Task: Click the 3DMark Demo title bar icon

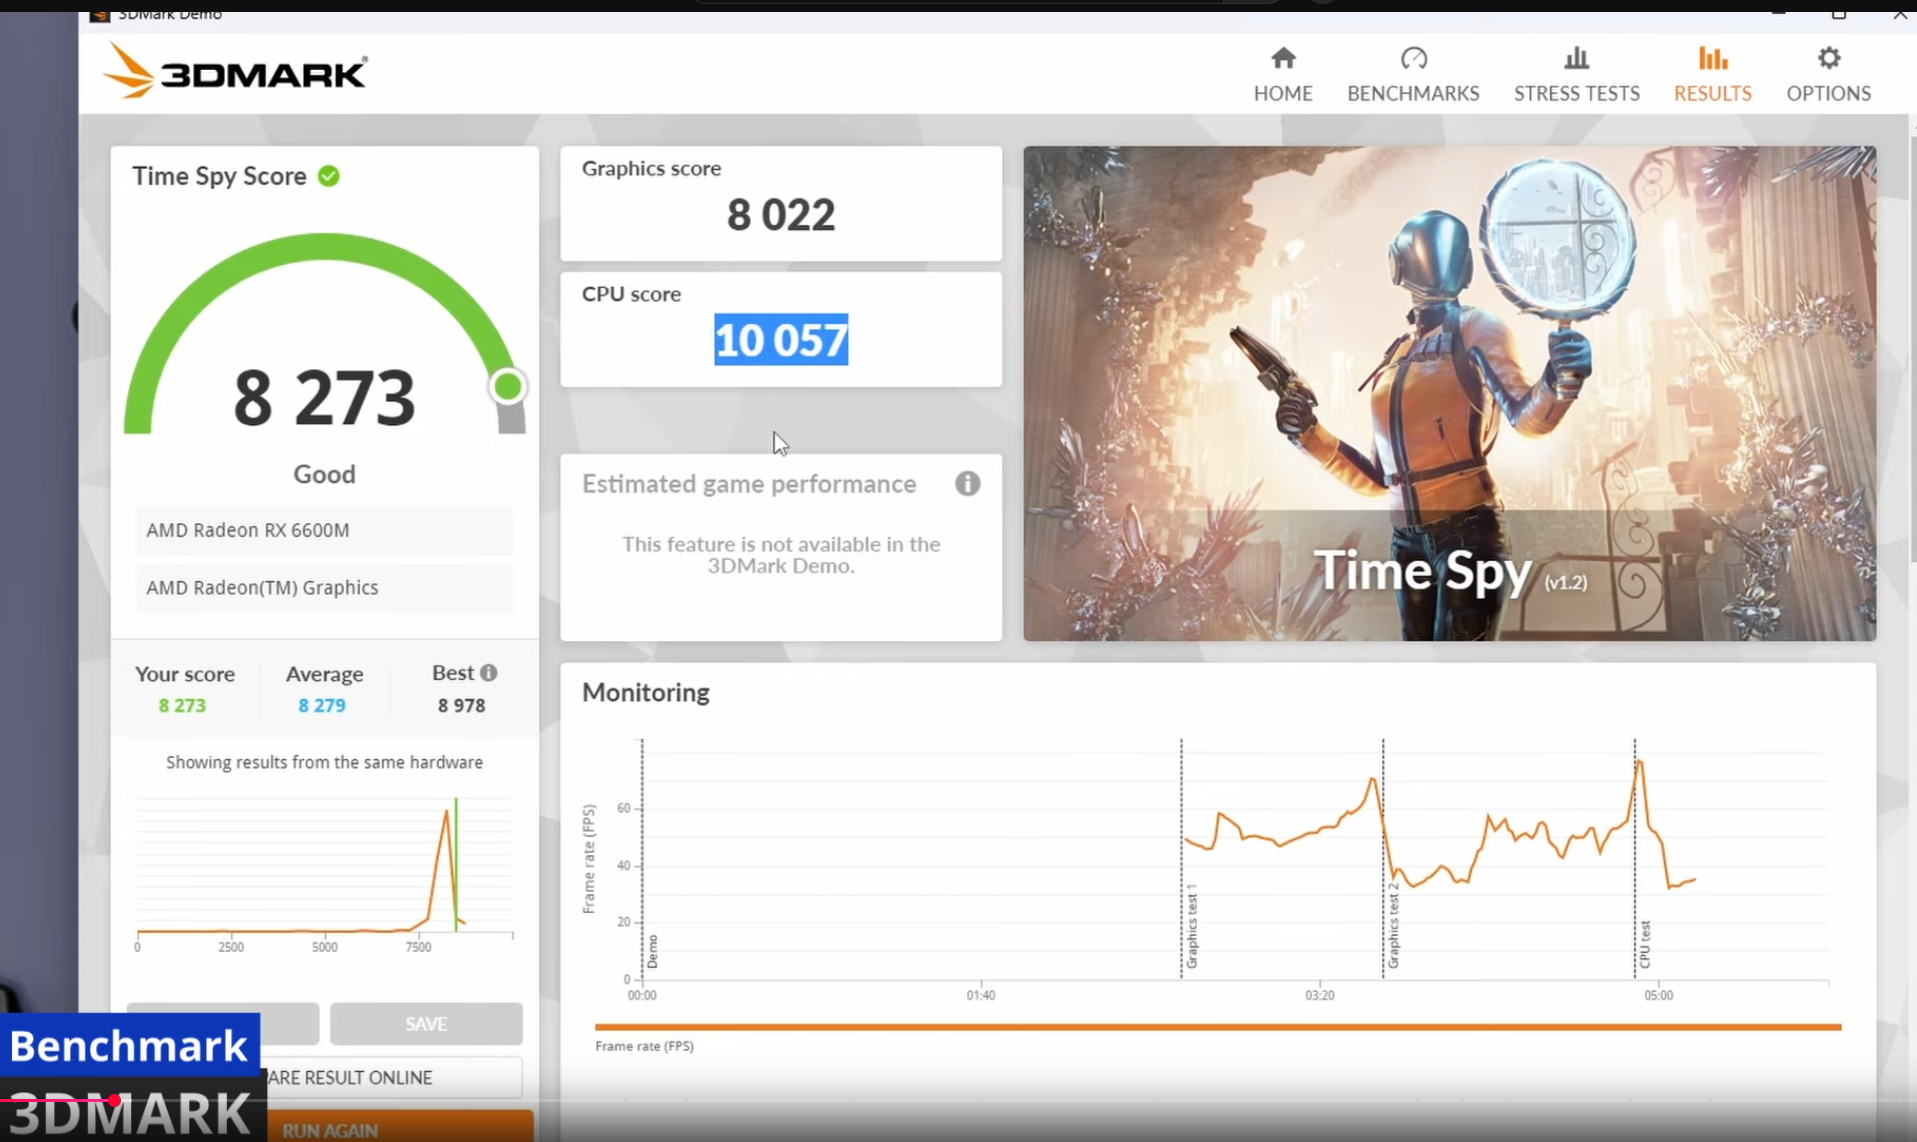Action: pyautogui.click(x=99, y=14)
